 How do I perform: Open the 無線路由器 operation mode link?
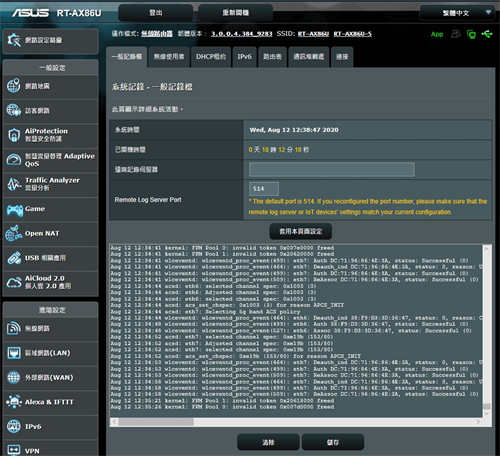(x=157, y=34)
